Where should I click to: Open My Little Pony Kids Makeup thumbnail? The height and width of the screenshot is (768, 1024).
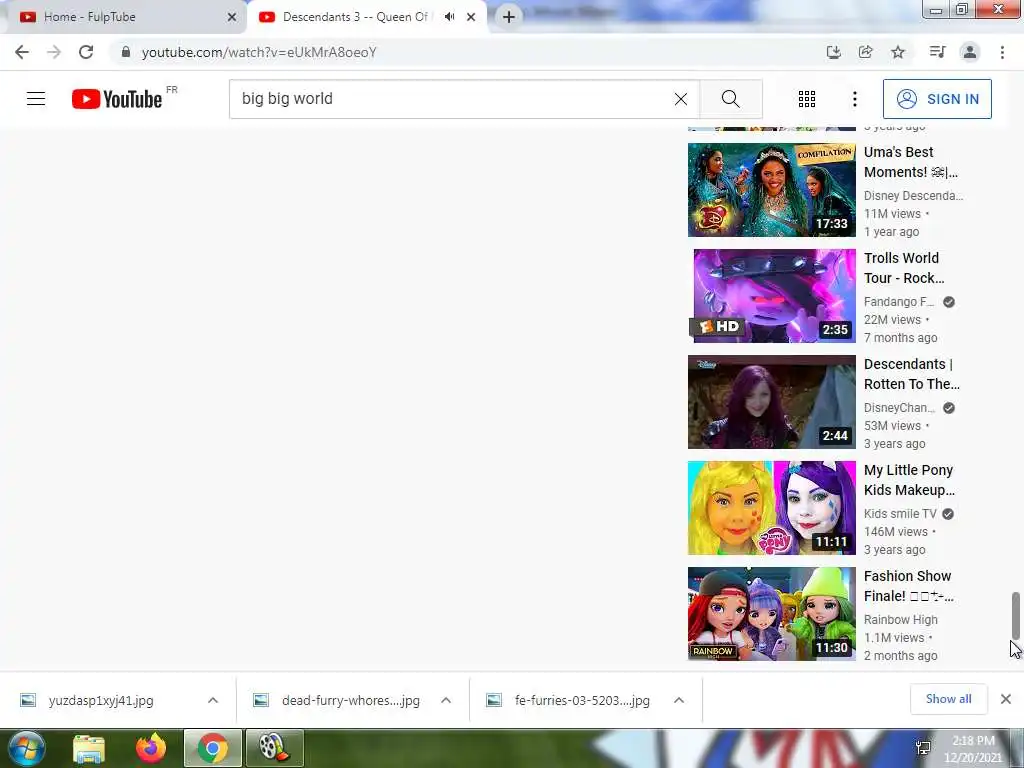pos(771,508)
